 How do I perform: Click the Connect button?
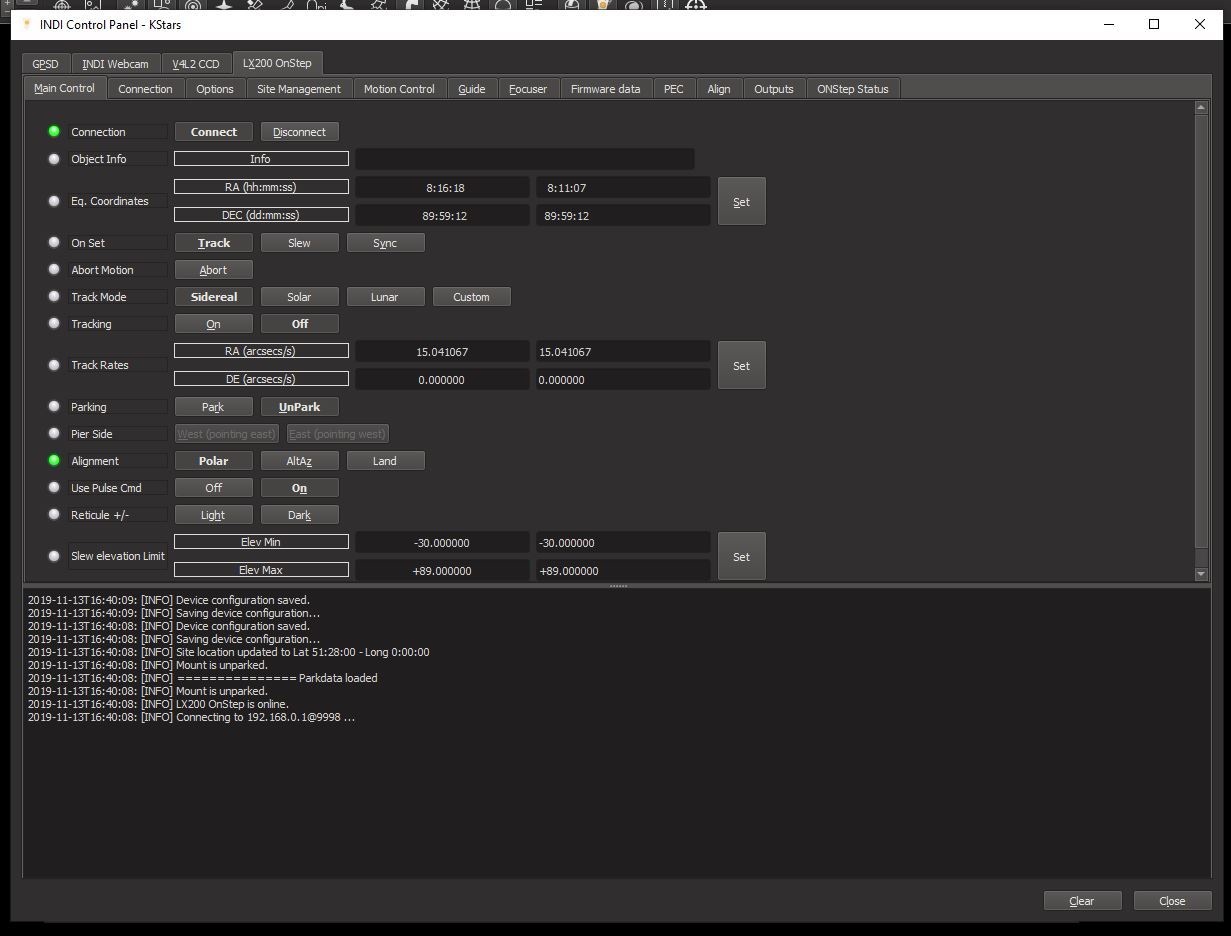pyautogui.click(x=214, y=132)
